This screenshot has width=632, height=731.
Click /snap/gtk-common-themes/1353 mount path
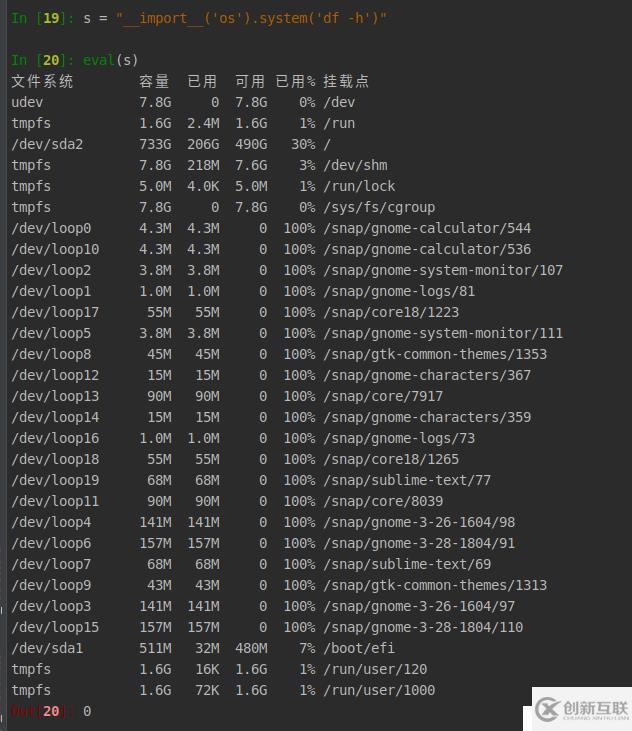[x=435, y=354]
